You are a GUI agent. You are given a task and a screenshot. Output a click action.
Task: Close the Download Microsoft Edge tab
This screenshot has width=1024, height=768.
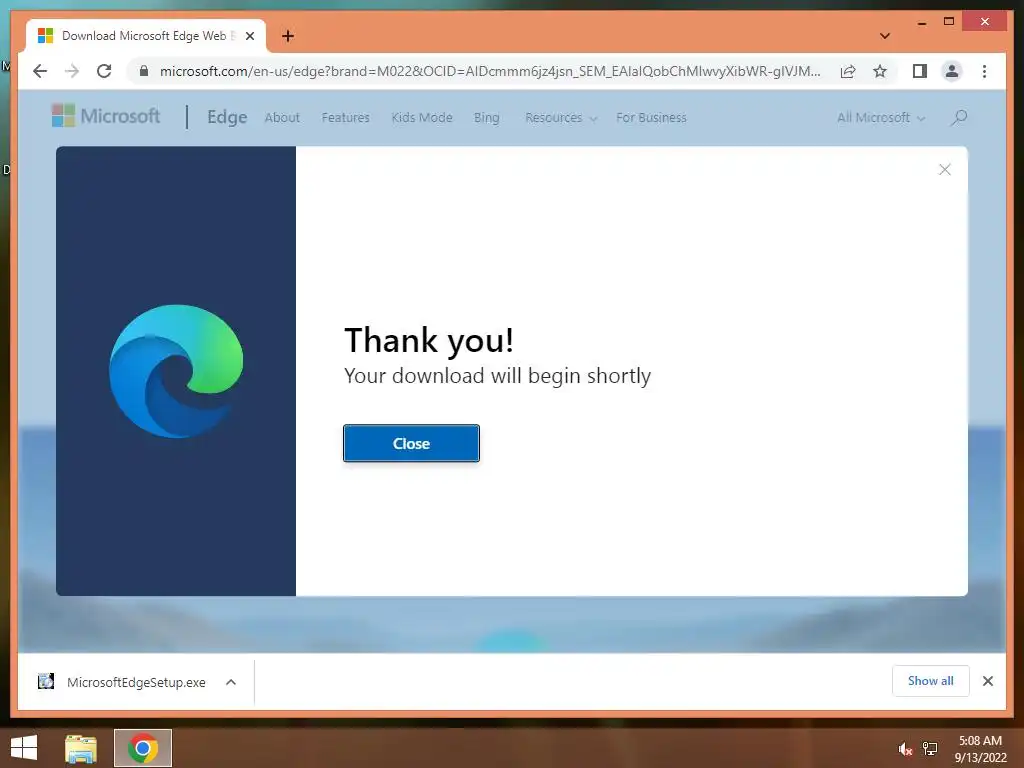pyautogui.click(x=249, y=36)
